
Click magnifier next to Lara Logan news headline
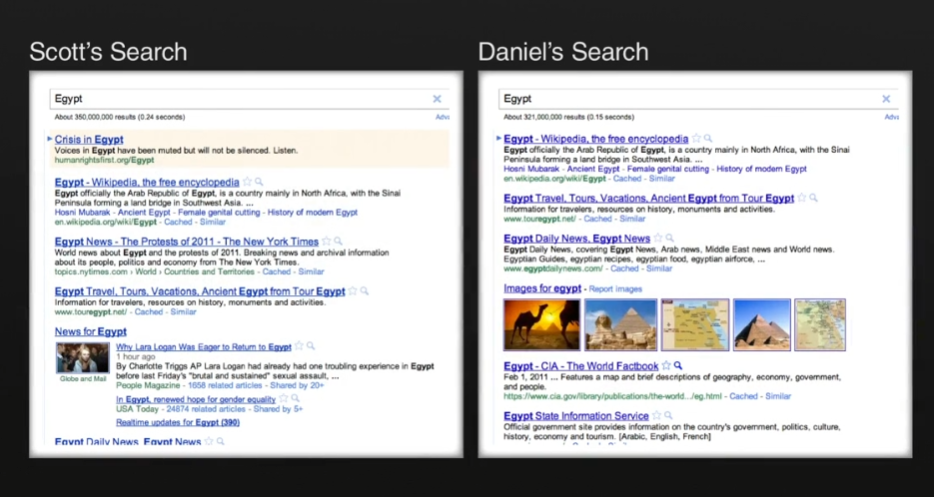tap(312, 347)
